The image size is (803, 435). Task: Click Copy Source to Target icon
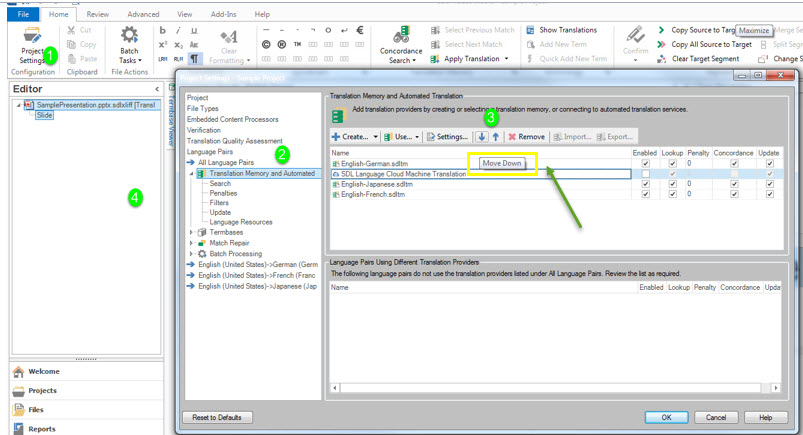pyautogui.click(x=661, y=30)
